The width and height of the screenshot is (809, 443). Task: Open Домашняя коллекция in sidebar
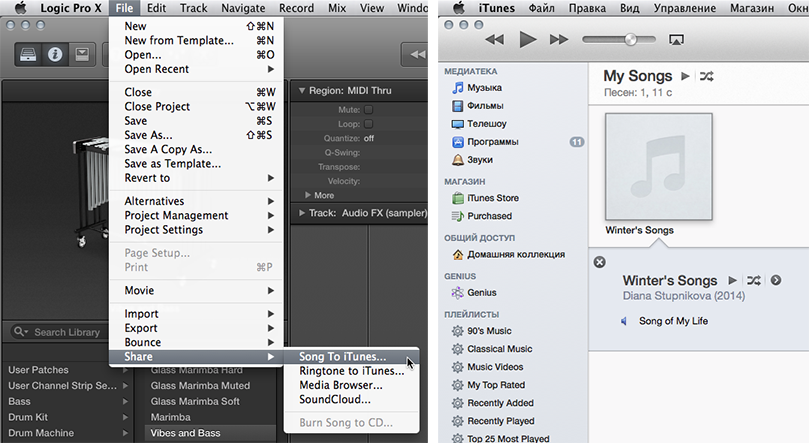514,254
